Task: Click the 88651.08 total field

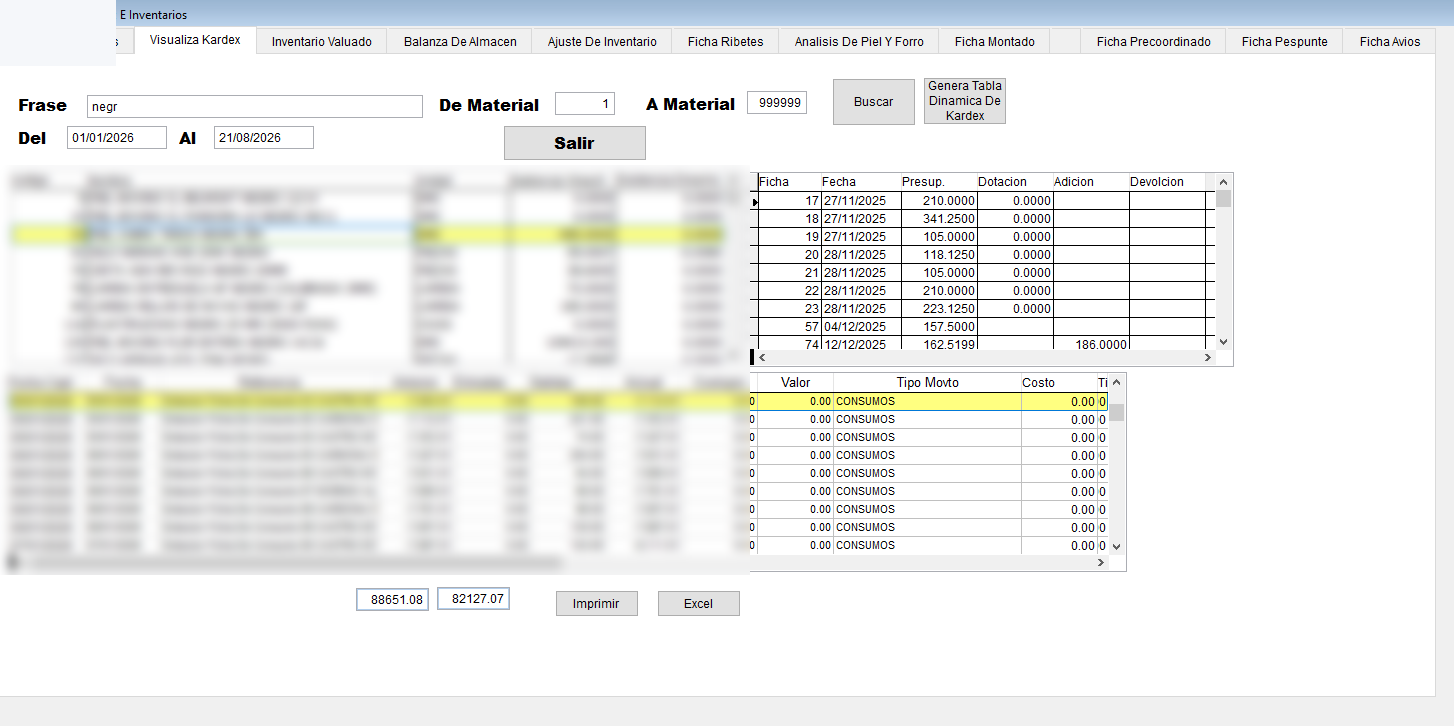Action: tap(392, 600)
